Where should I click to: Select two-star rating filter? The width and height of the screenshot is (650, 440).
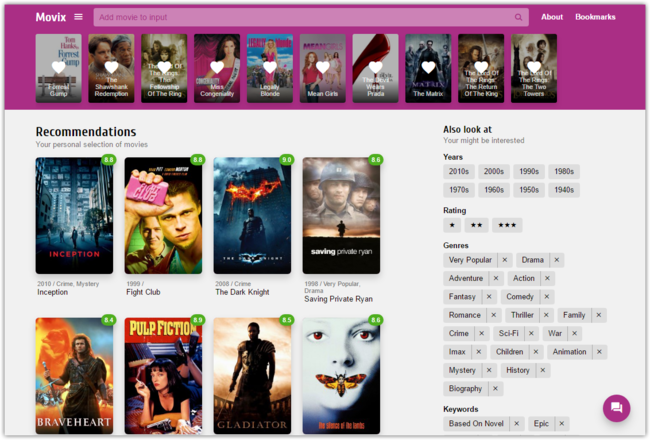pyautogui.click(x=476, y=225)
